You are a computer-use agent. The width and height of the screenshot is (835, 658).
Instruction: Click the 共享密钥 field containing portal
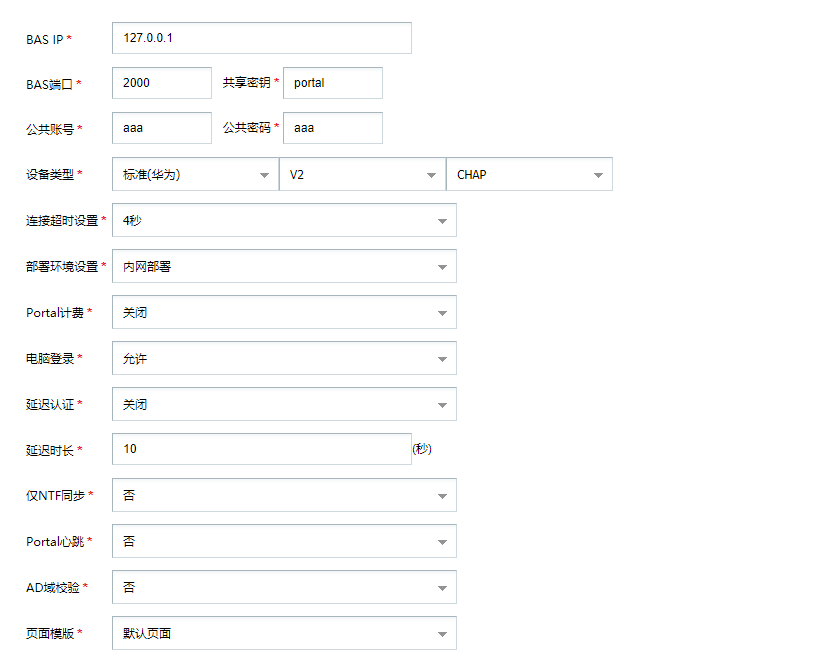click(x=333, y=83)
